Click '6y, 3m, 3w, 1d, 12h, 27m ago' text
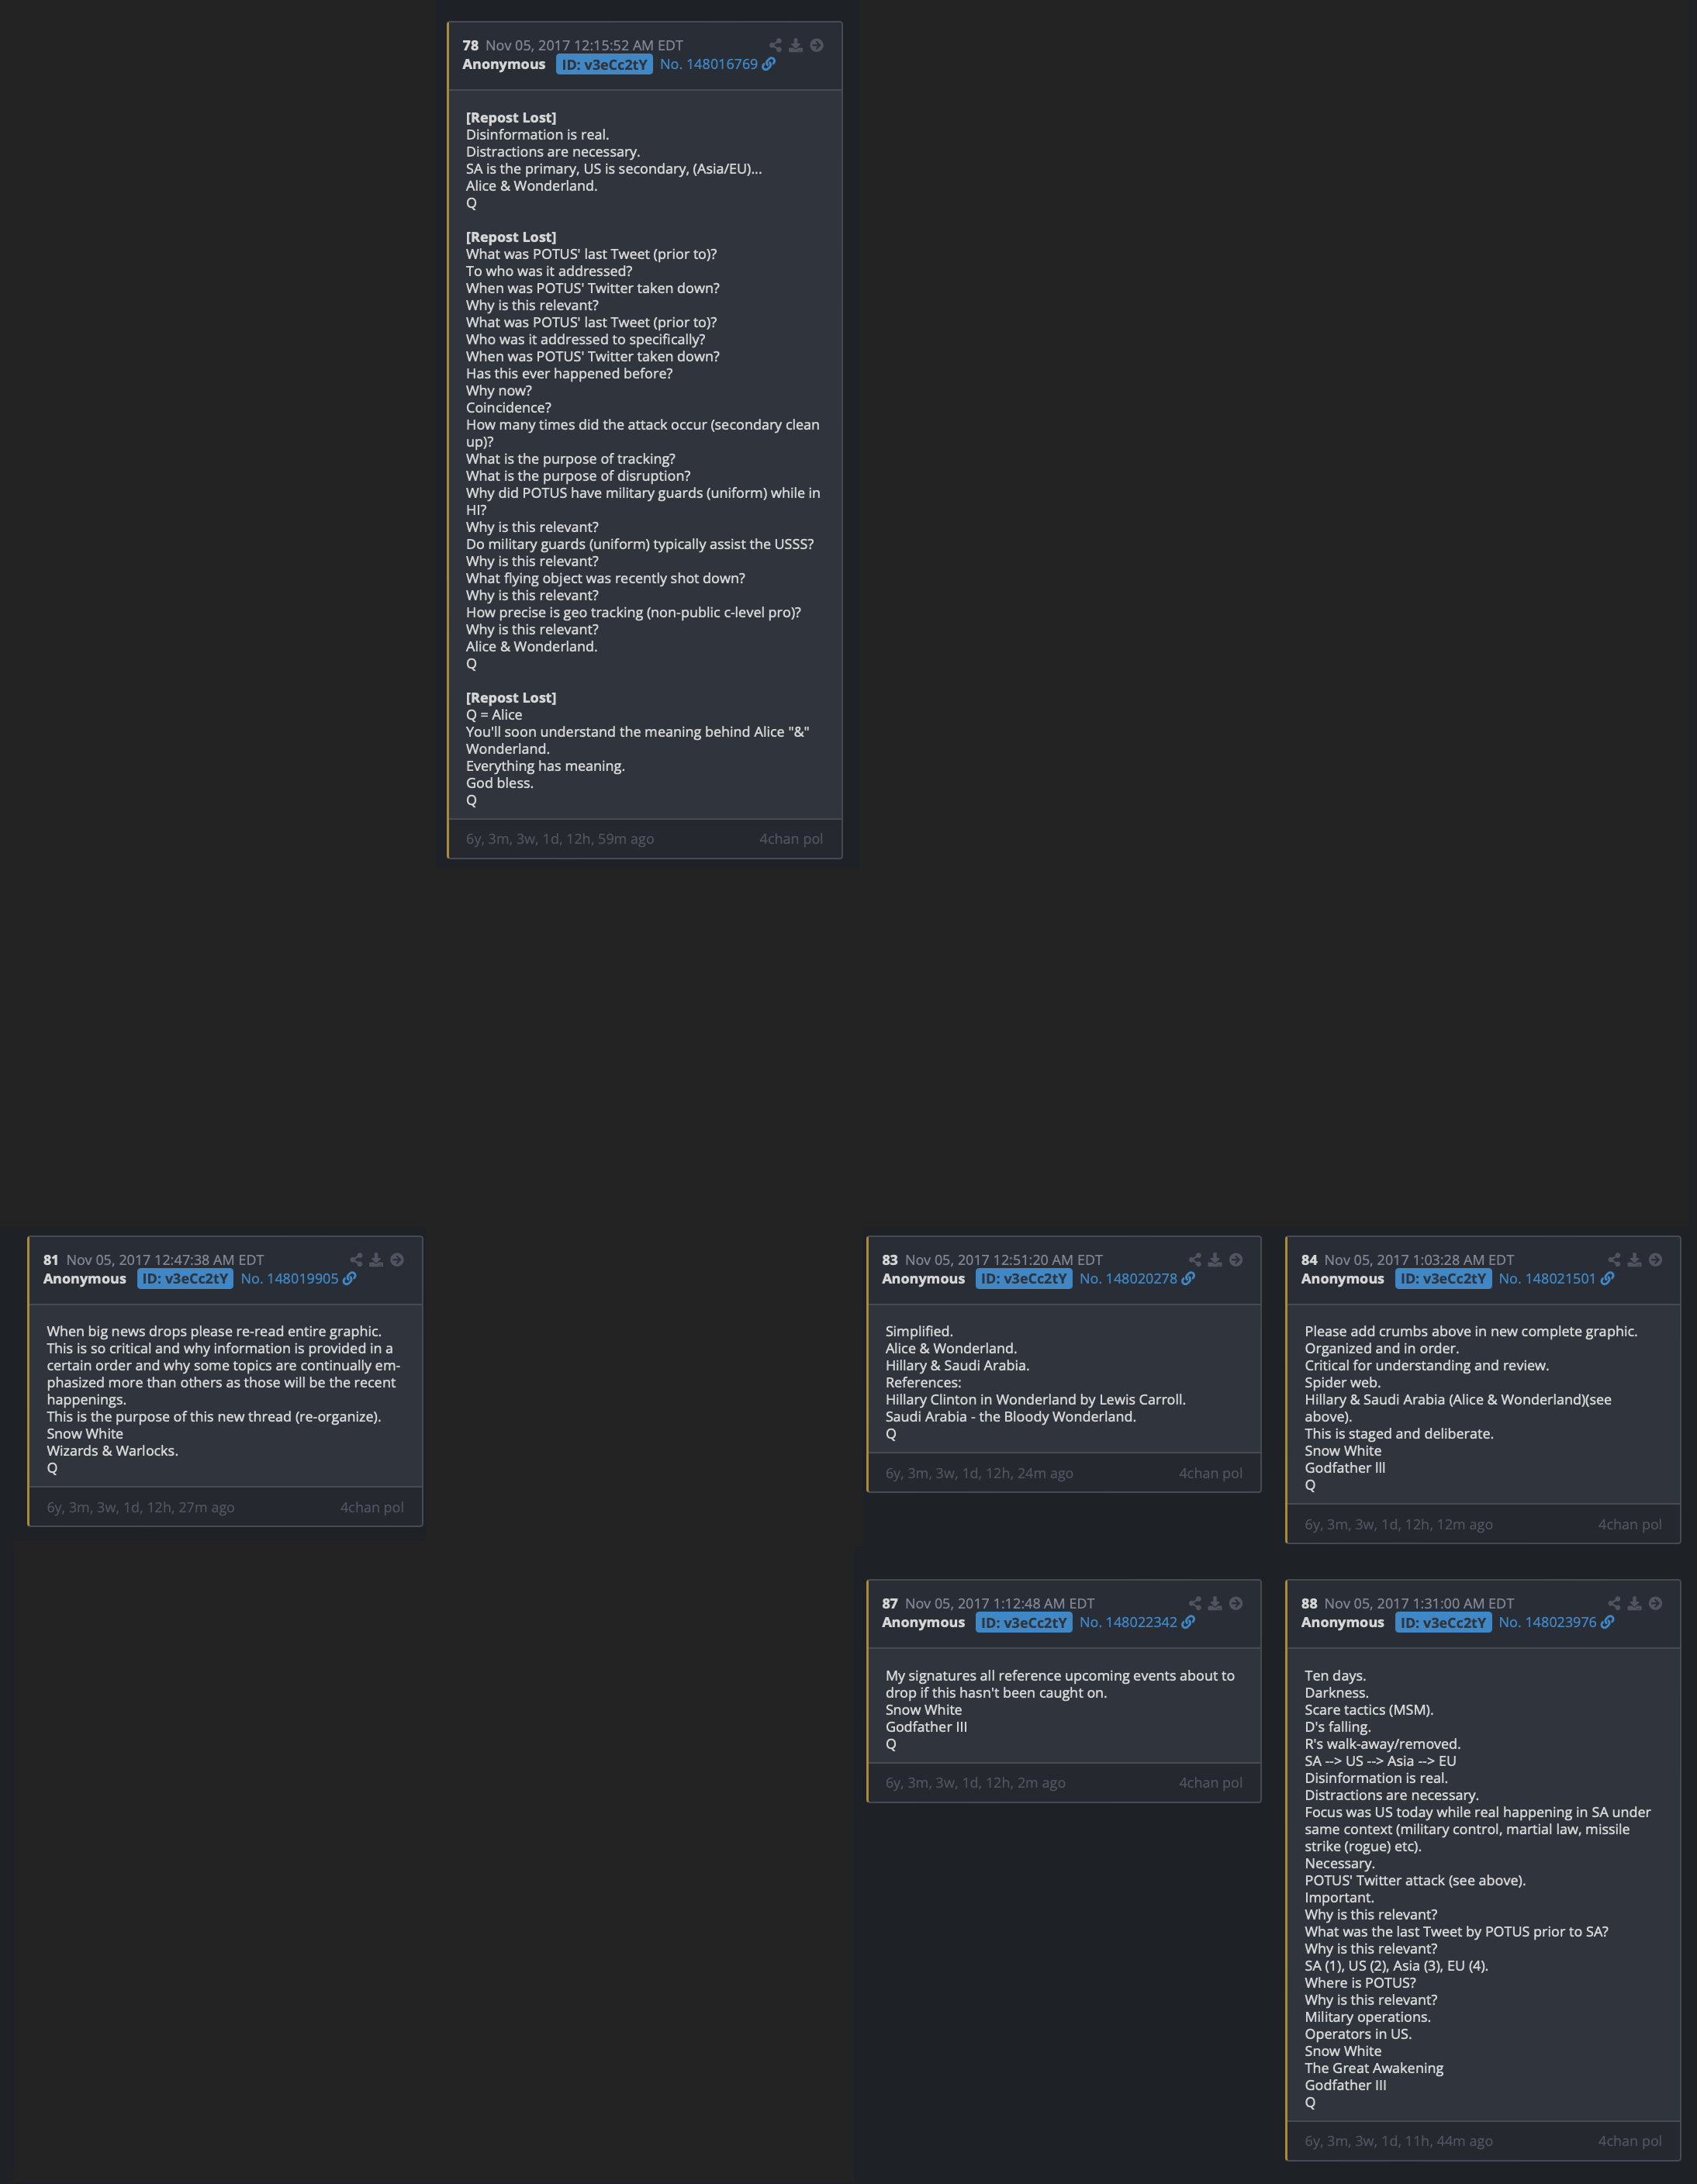The height and width of the screenshot is (2184, 1697). pyautogui.click(x=141, y=1508)
